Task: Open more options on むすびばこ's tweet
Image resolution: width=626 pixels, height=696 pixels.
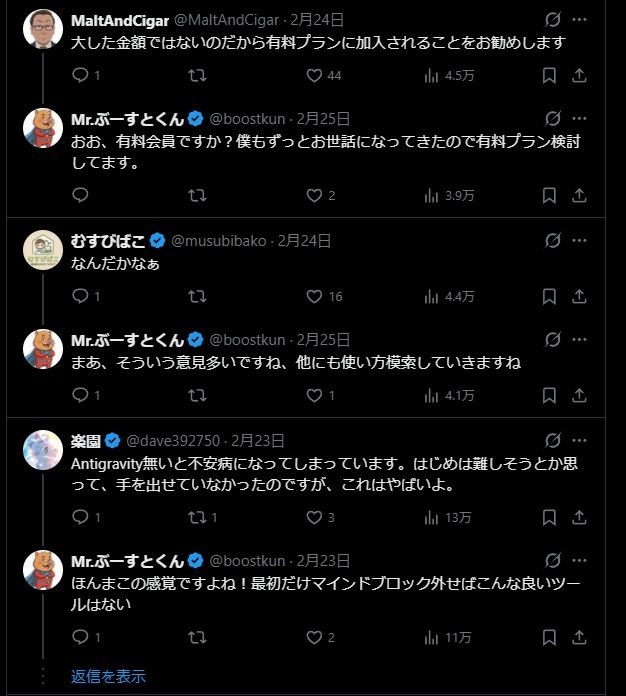Action: click(x=579, y=241)
